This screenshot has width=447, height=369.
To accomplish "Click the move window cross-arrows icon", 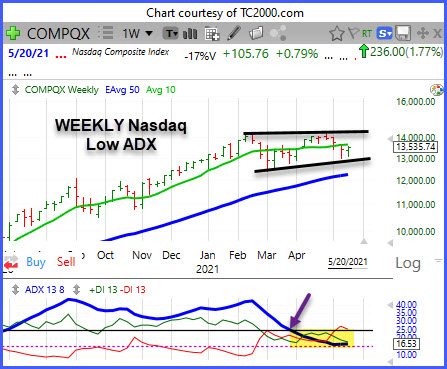I will pos(422,33).
